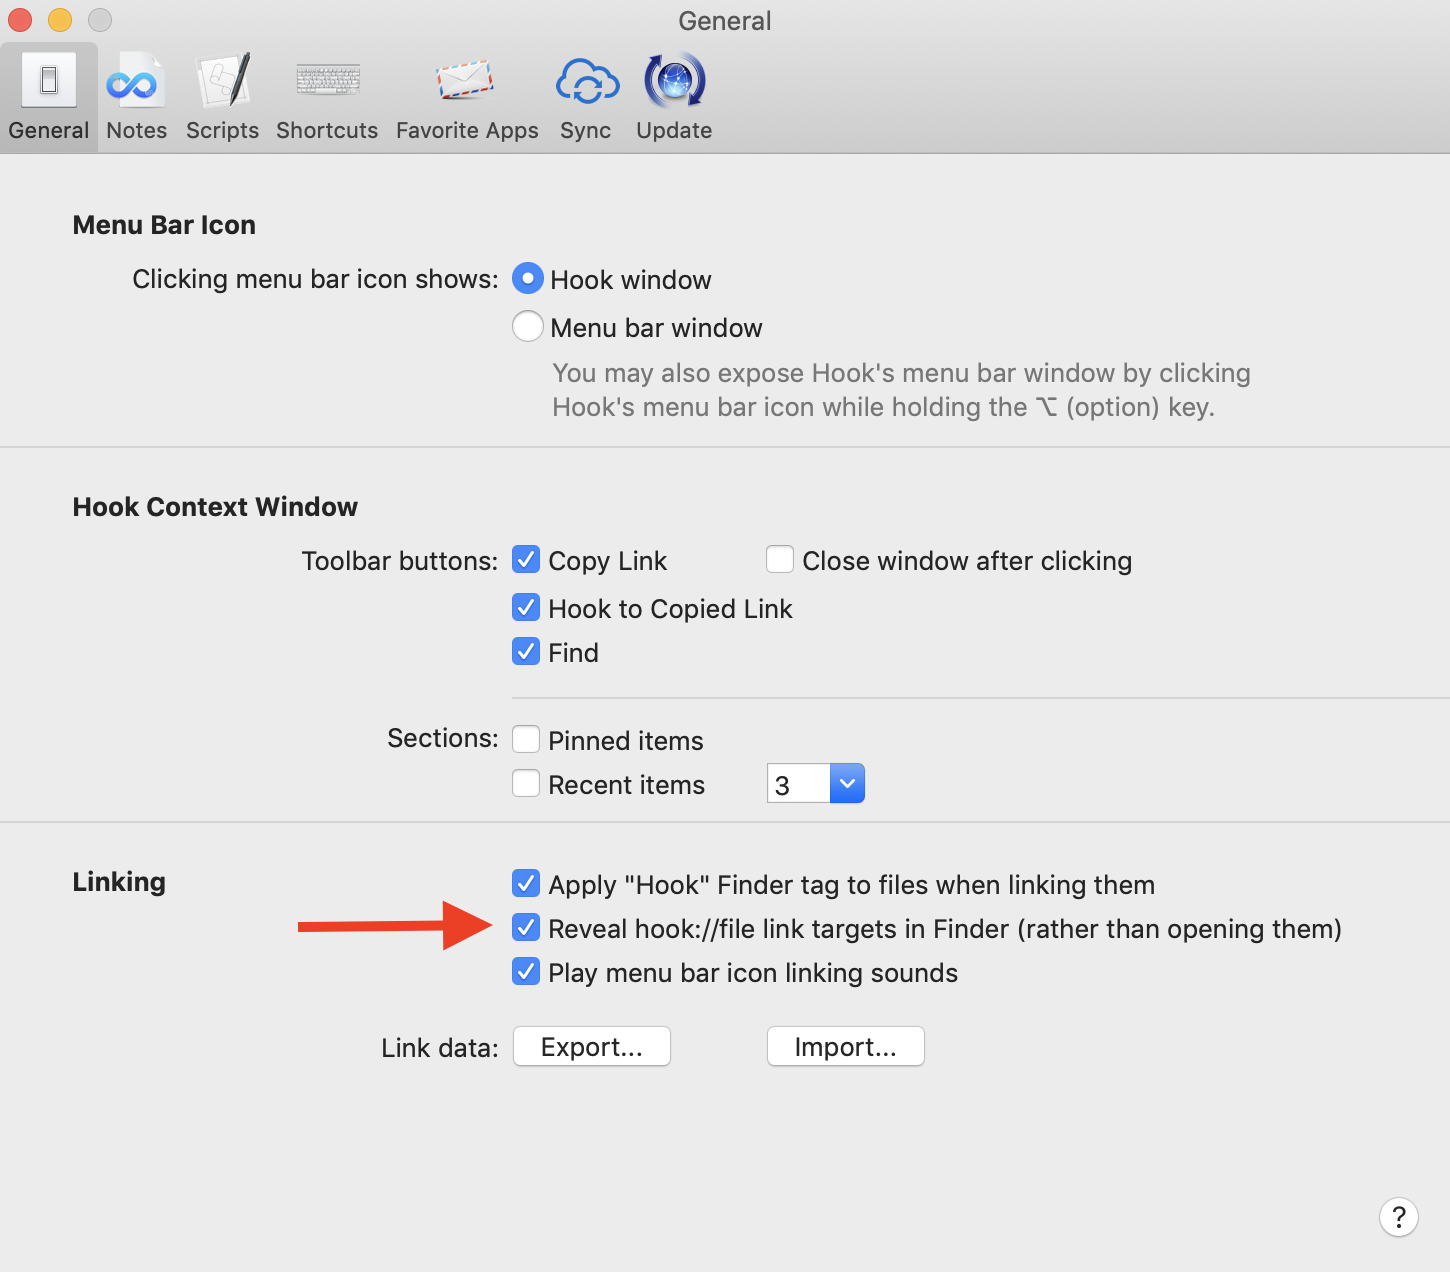
Task: Click the help question mark button
Action: coord(1398,1217)
